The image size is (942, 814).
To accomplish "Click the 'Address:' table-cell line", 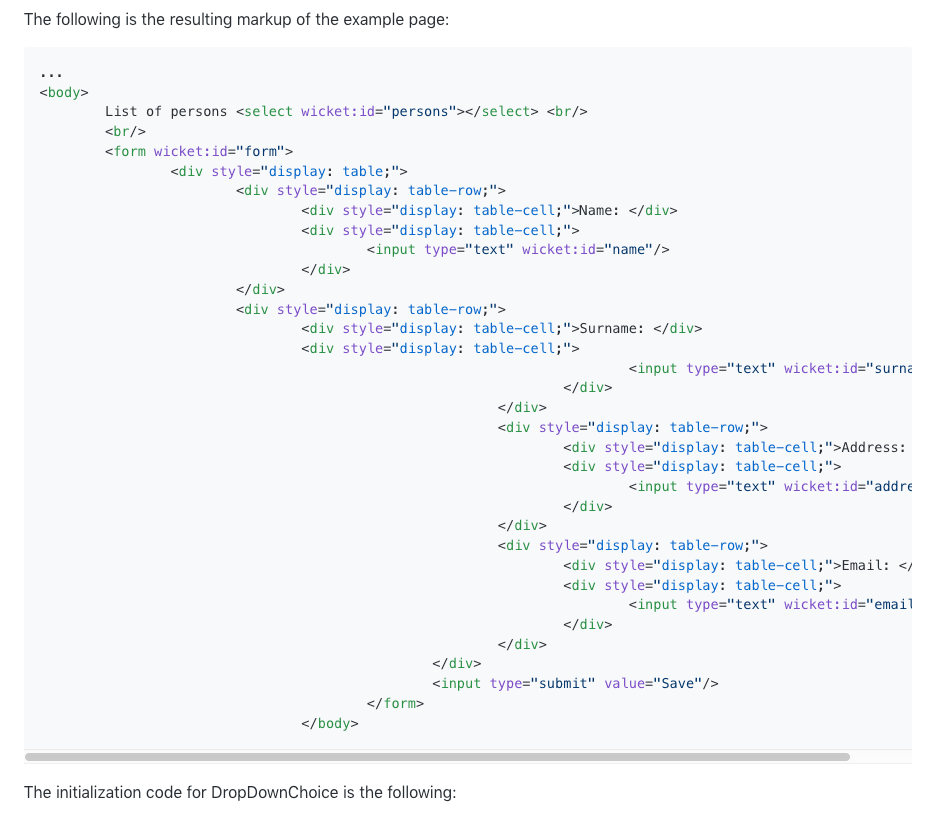I will coord(737,448).
